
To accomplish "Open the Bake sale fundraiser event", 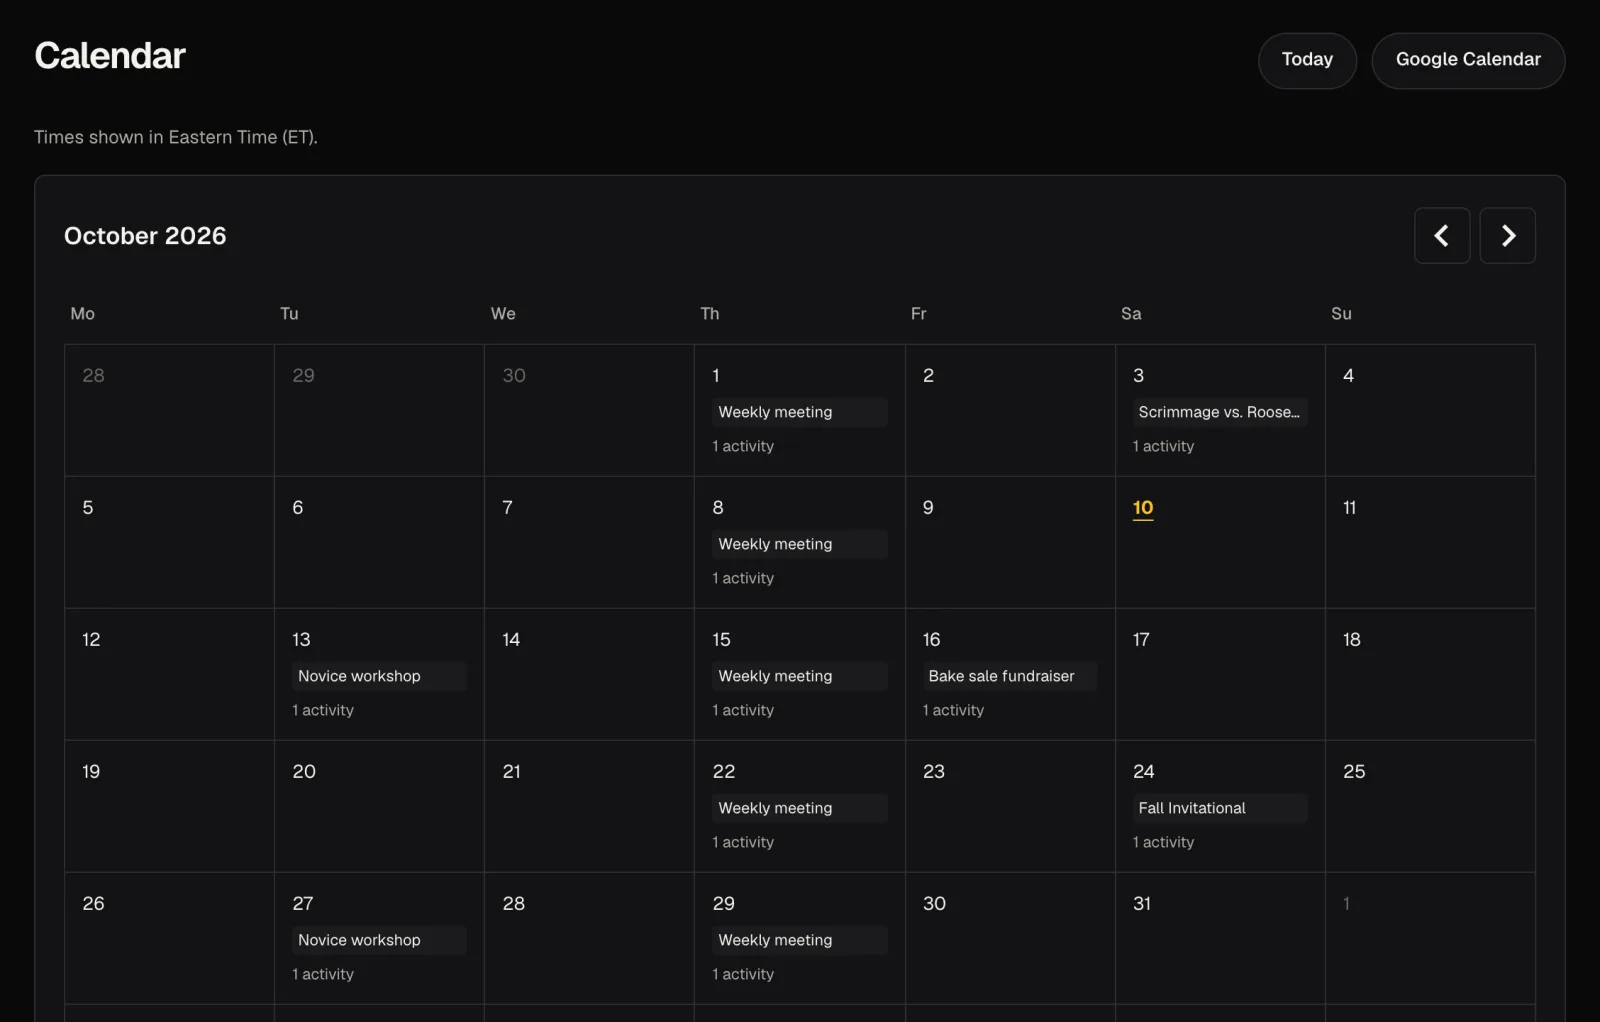I will [1009, 676].
